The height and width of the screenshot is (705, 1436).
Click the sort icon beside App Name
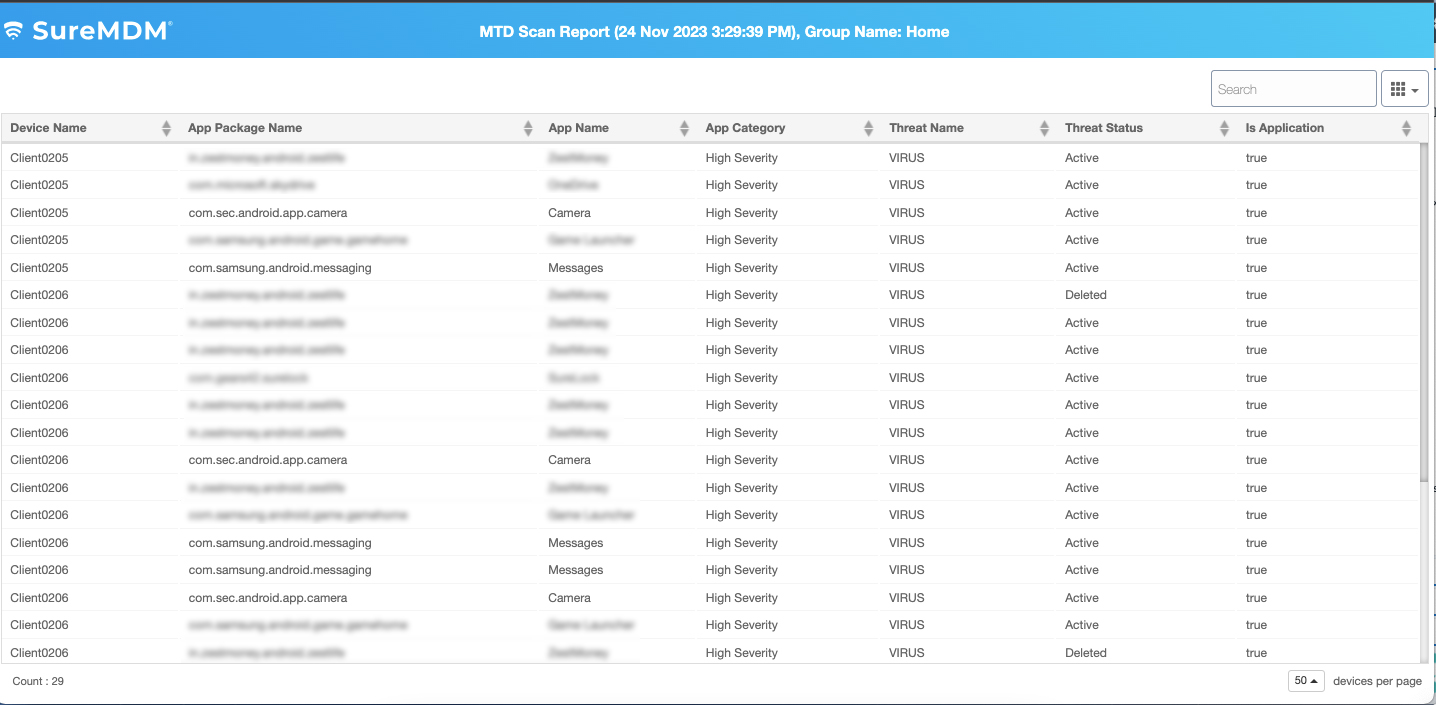(x=684, y=128)
